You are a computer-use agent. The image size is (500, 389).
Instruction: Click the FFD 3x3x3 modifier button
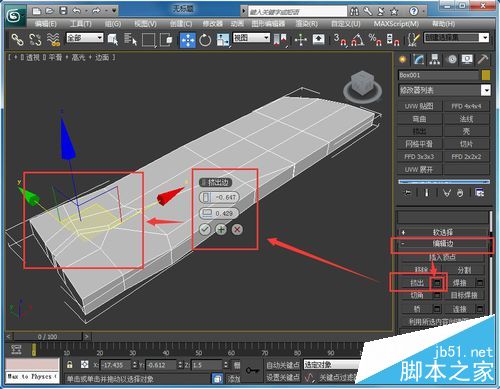point(419,157)
